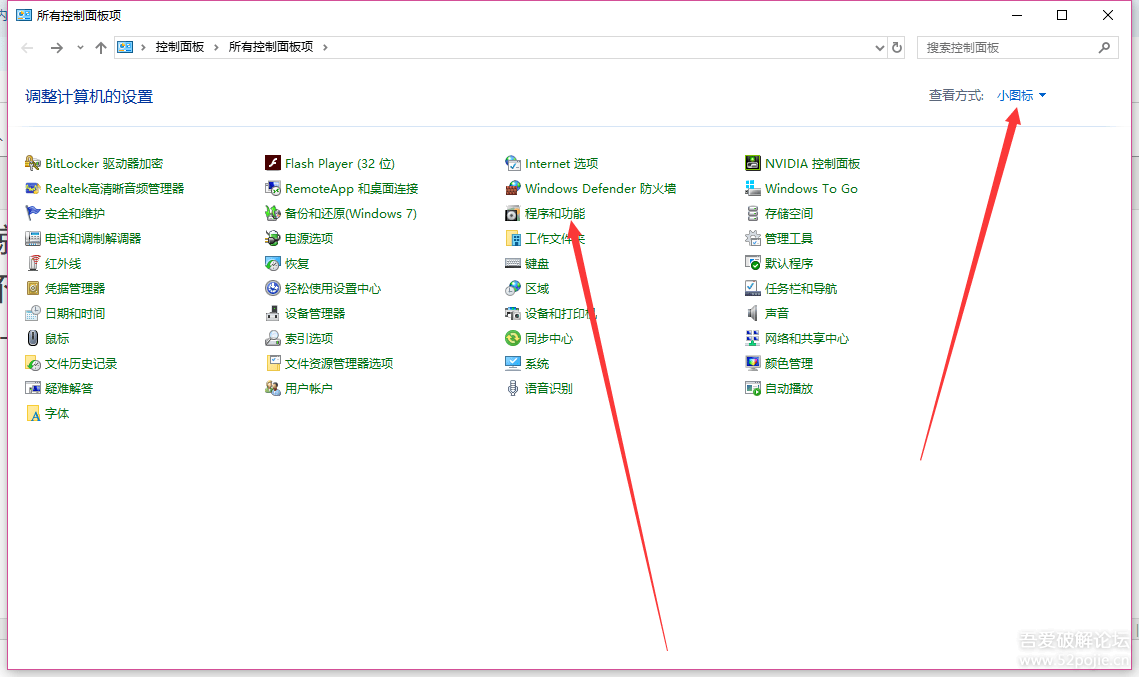Screen dimensions: 1139x677
Task: Click the back navigation arrow
Action: [x=28, y=48]
